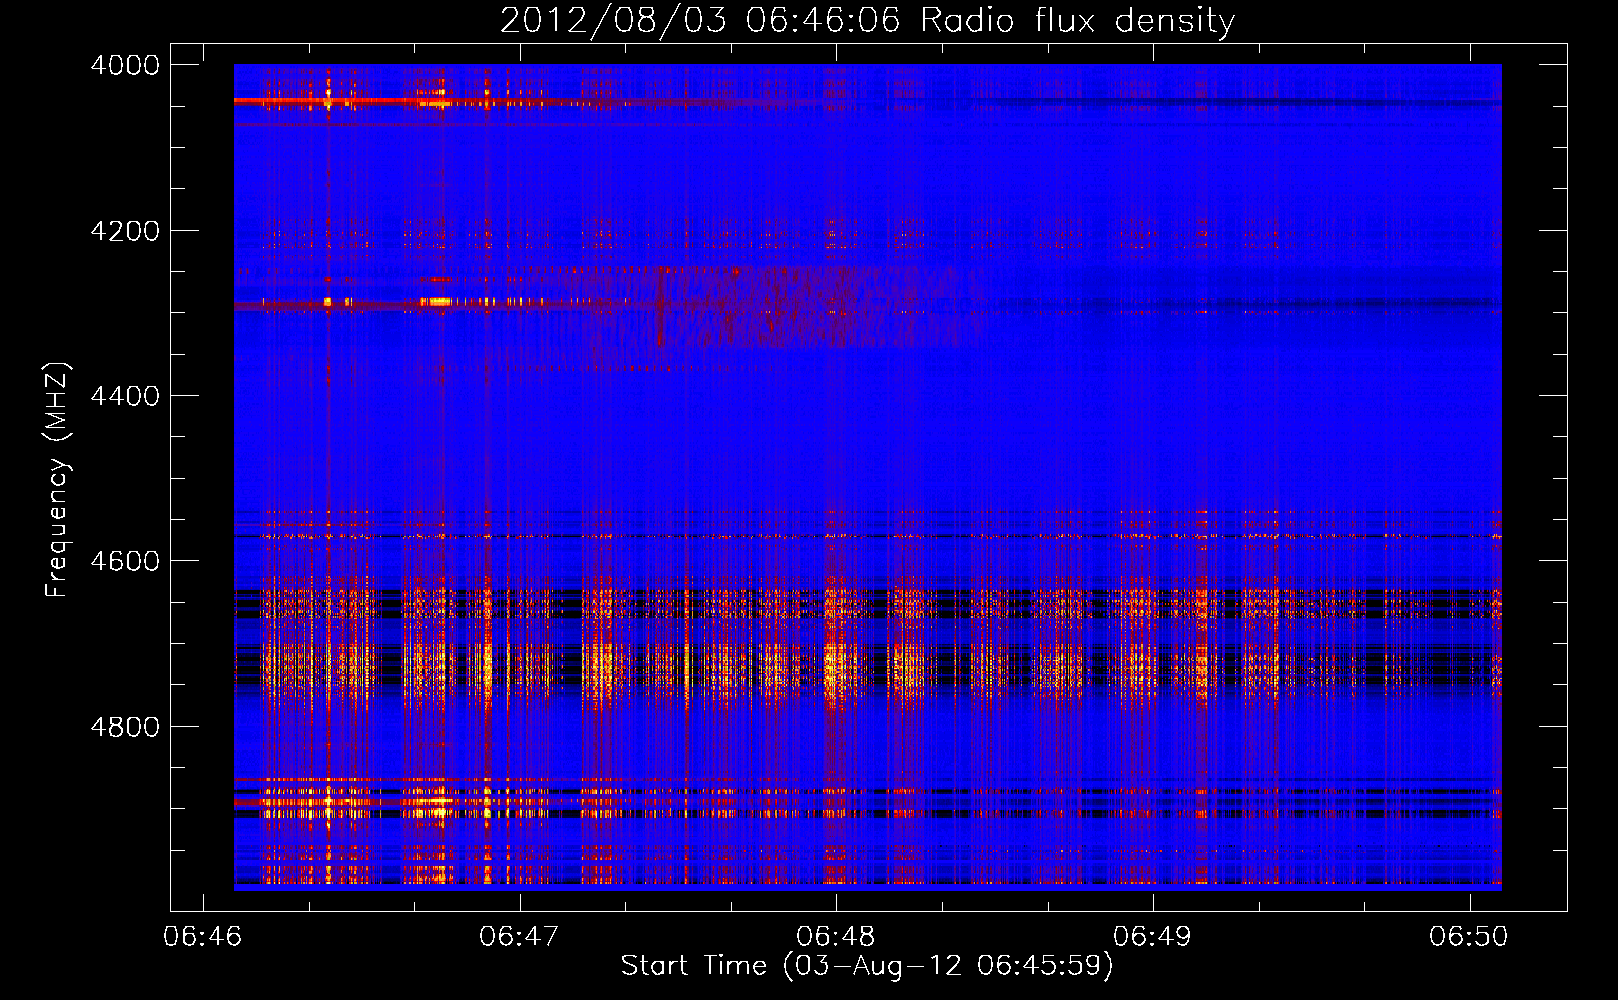Click the plot title '2012/08/03 06:46:06 Radio flux density'

[x=867, y=20]
